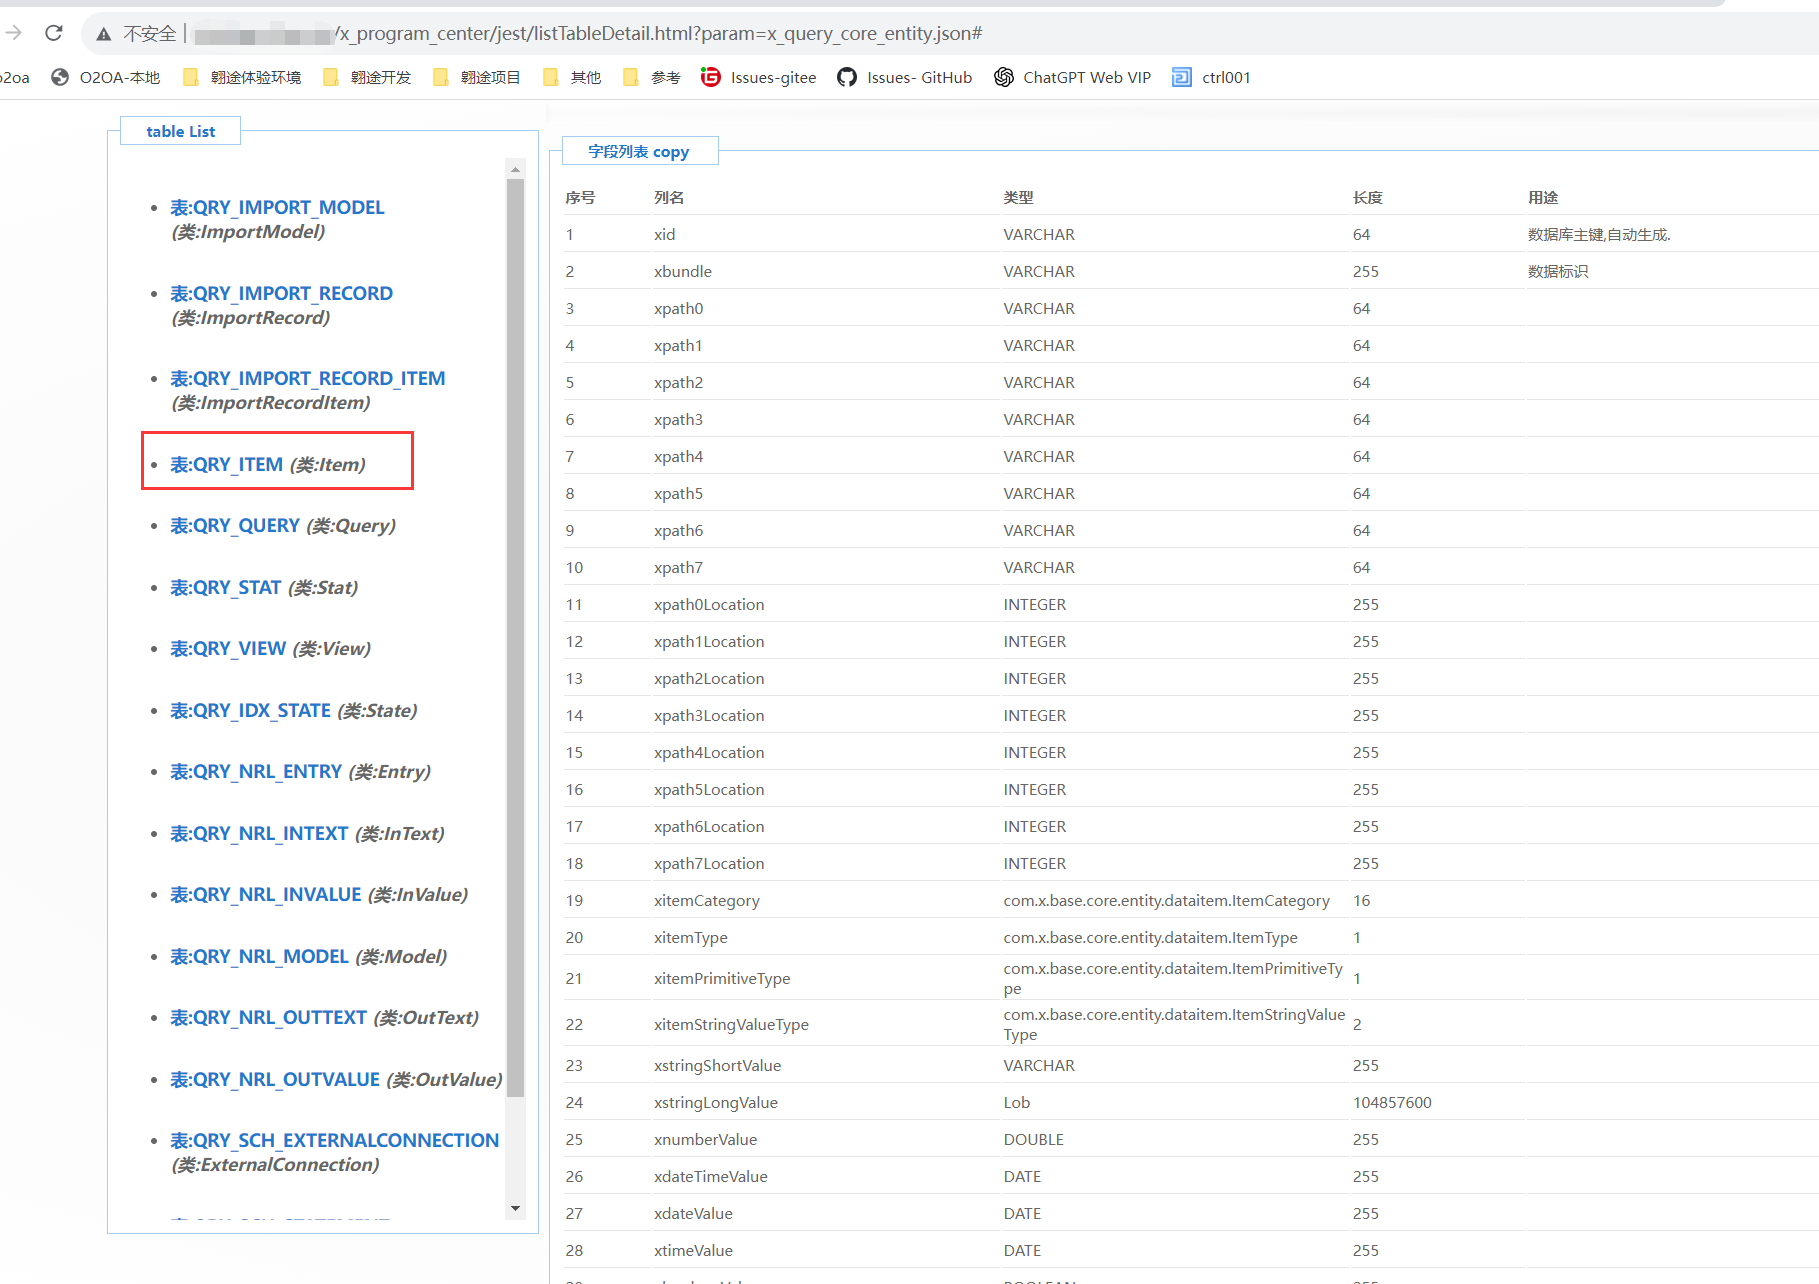Click the not-secure warning triangle icon
The height and width of the screenshot is (1284, 1819).
[x=103, y=34]
